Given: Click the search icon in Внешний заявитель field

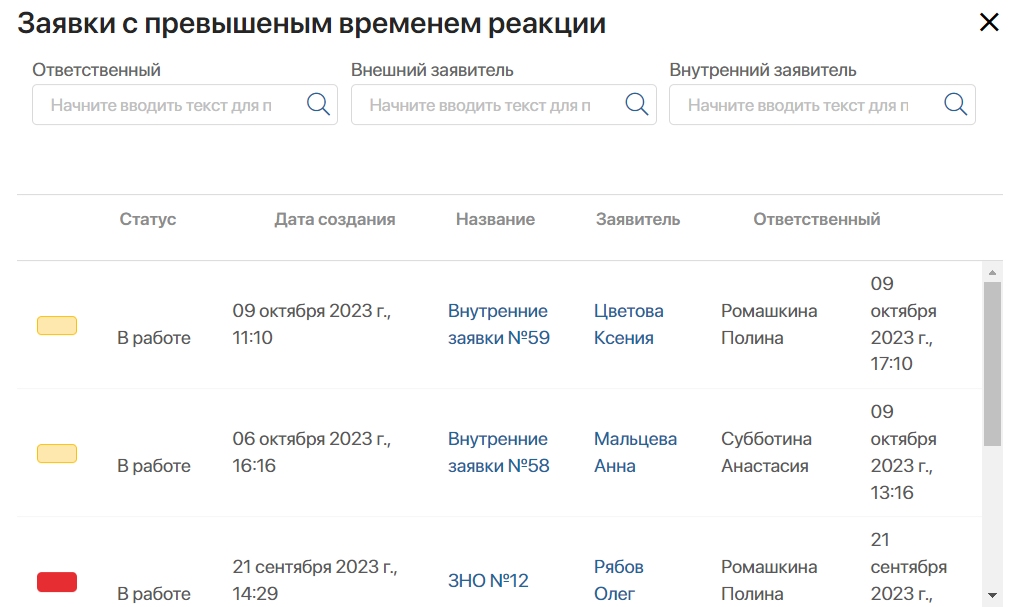Looking at the screenshot, I should point(636,104).
